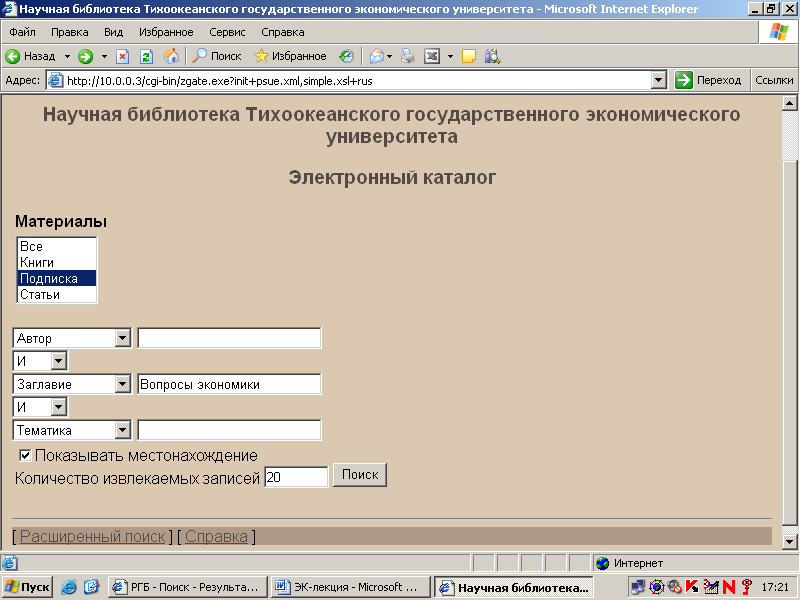Select Книги in the Материалы list

(x=57, y=262)
